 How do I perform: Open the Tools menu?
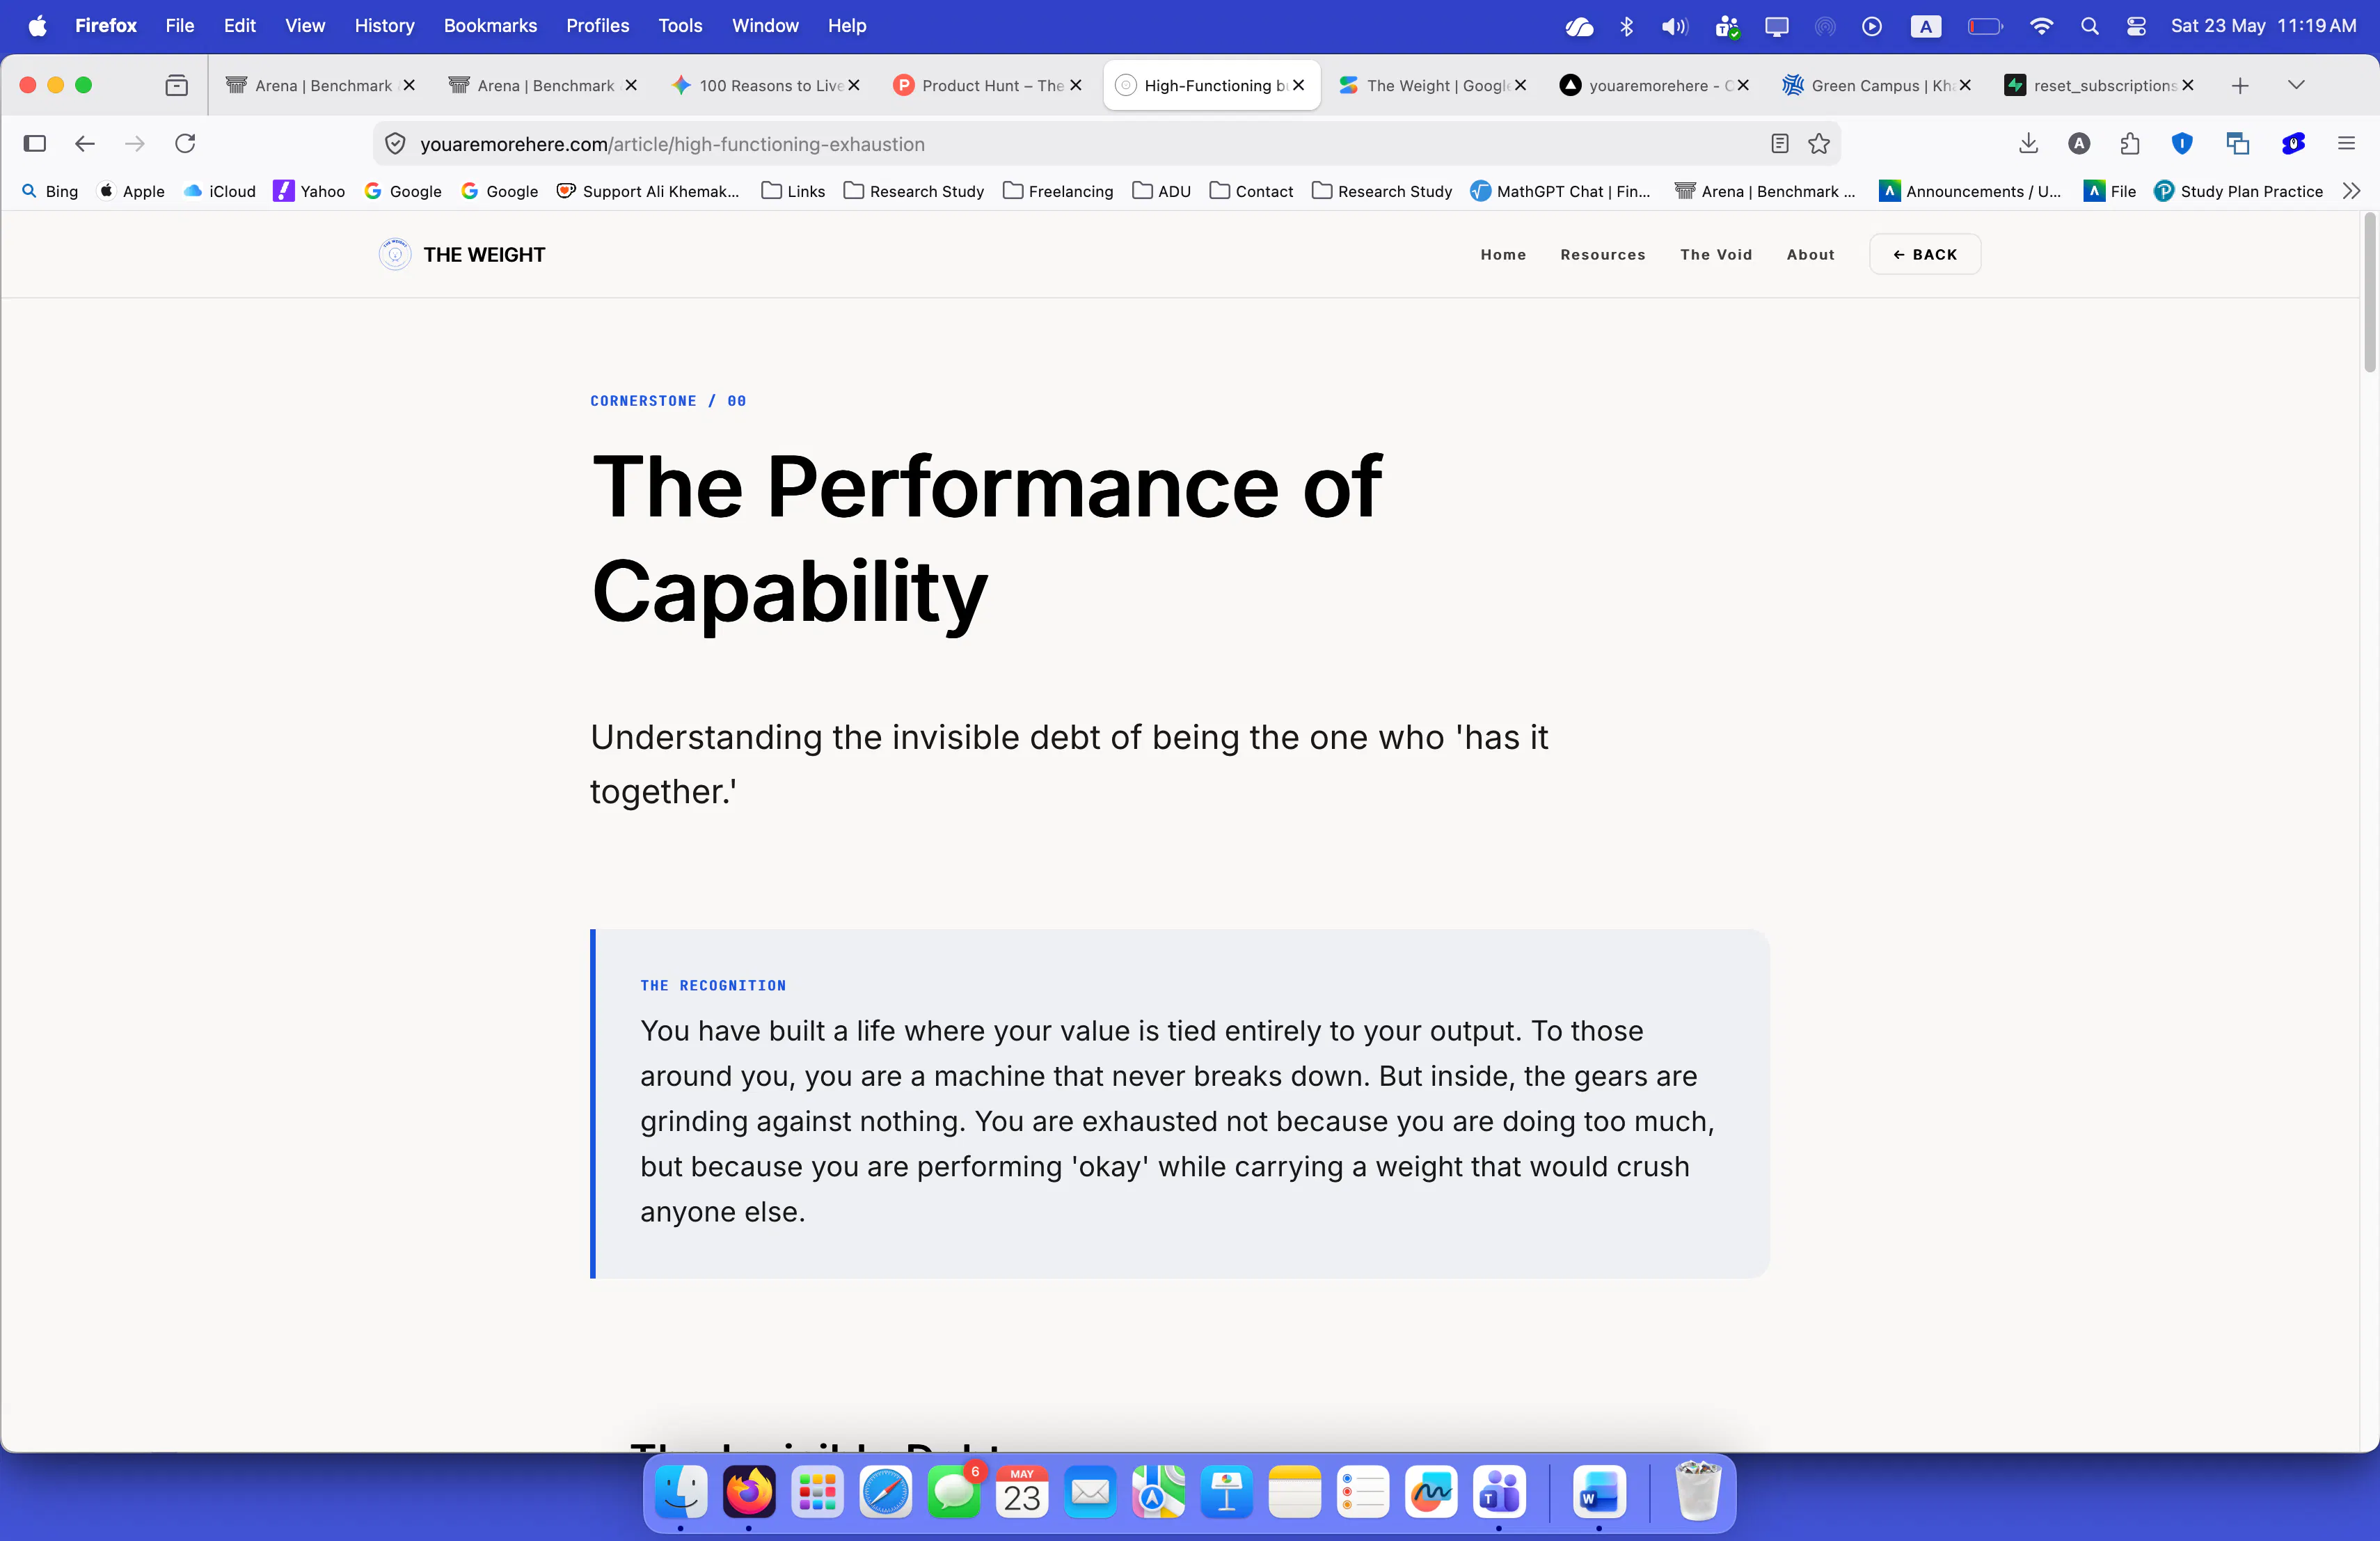pos(680,26)
